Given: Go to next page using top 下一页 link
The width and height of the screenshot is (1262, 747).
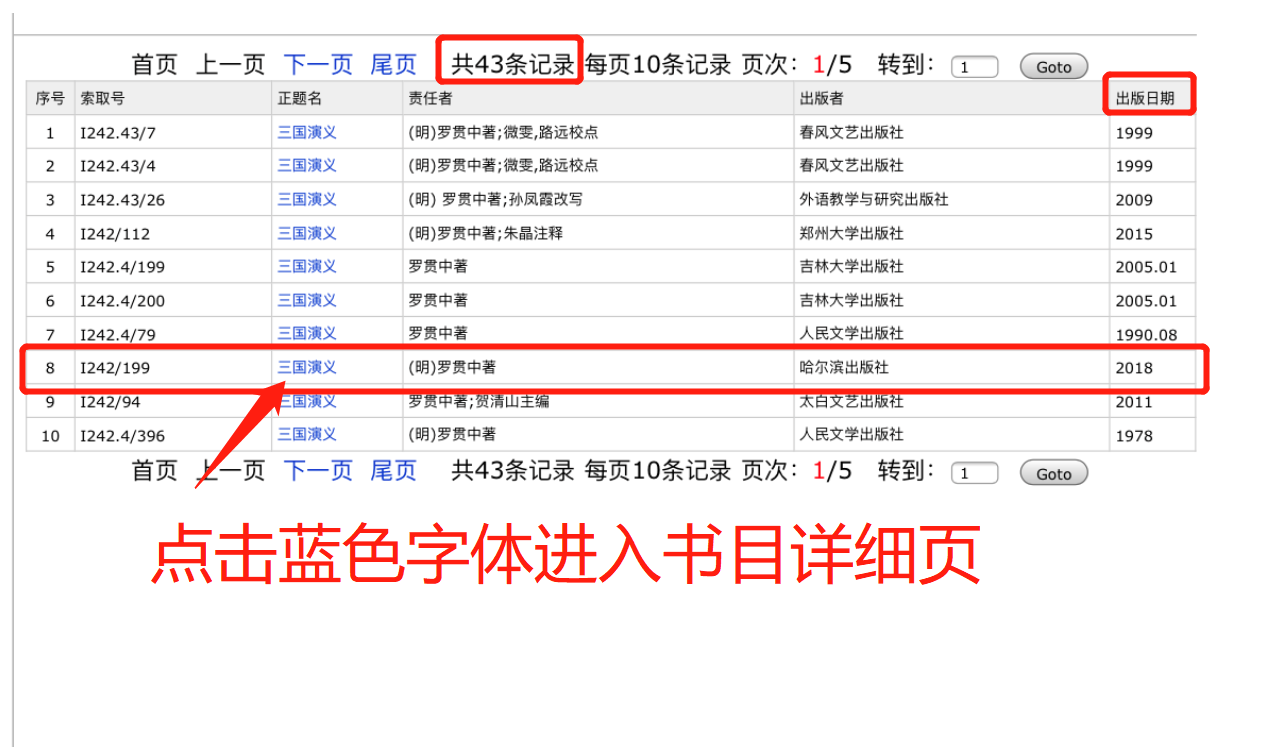Looking at the screenshot, I should tap(318, 65).
